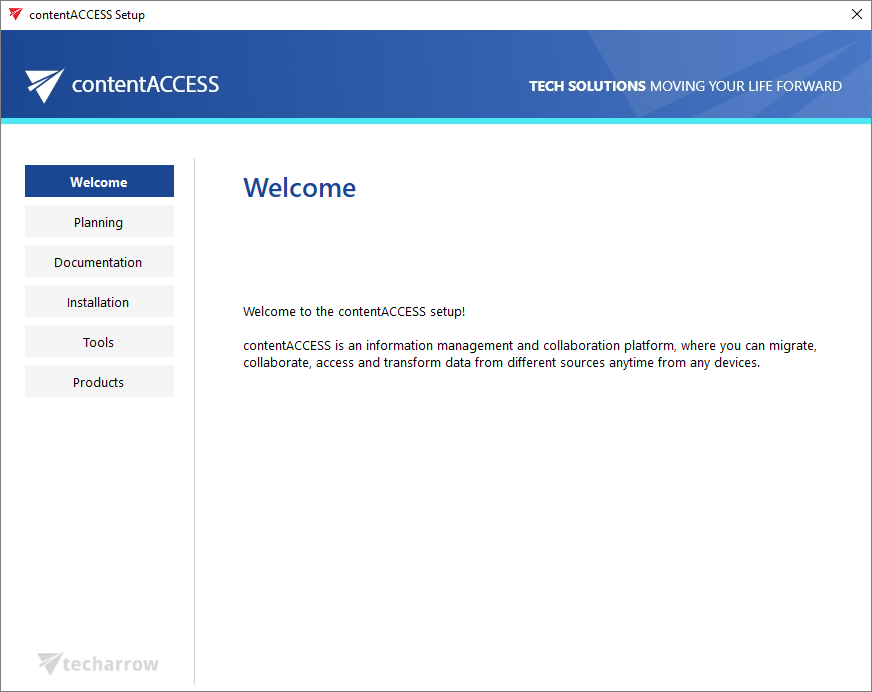Click the contentACCESS wordmark in the banner
This screenshot has width=872, height=692.
145,85
